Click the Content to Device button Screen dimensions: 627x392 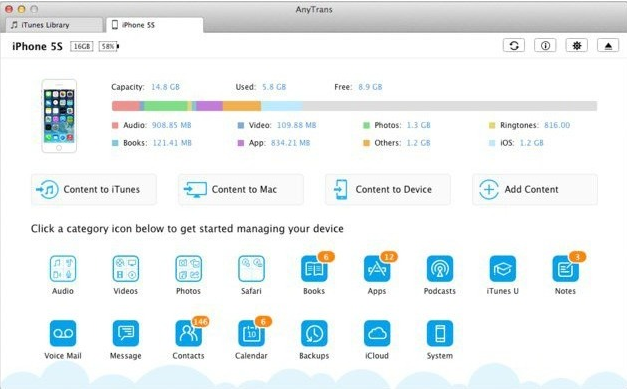tap(388, 189)
